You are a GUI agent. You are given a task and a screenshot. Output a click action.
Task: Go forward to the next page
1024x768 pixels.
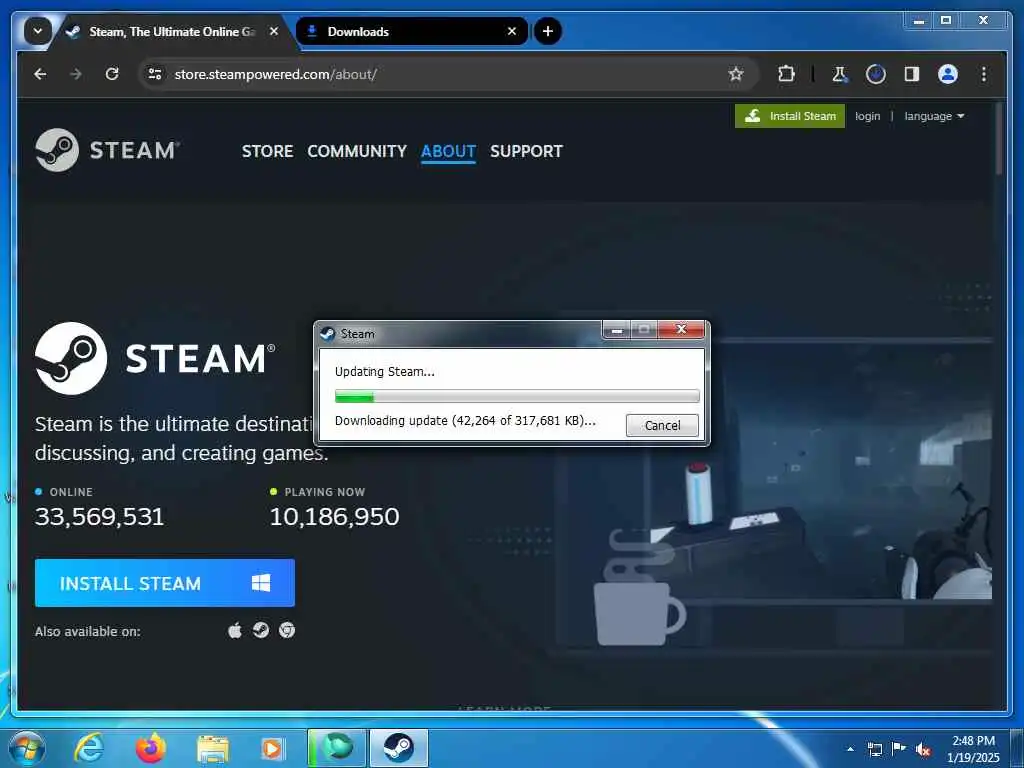(76, 74)
